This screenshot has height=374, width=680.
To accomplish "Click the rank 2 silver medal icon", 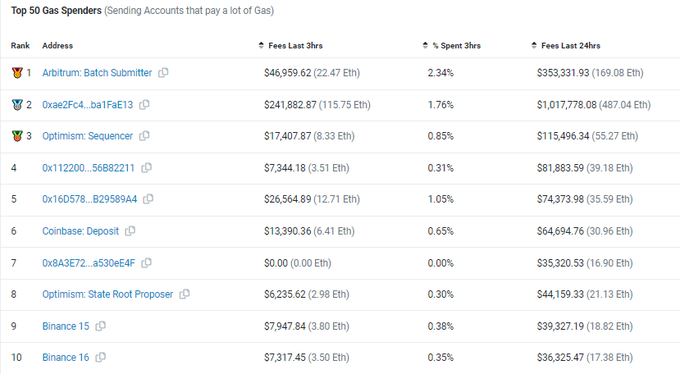I will click(17, 105).
